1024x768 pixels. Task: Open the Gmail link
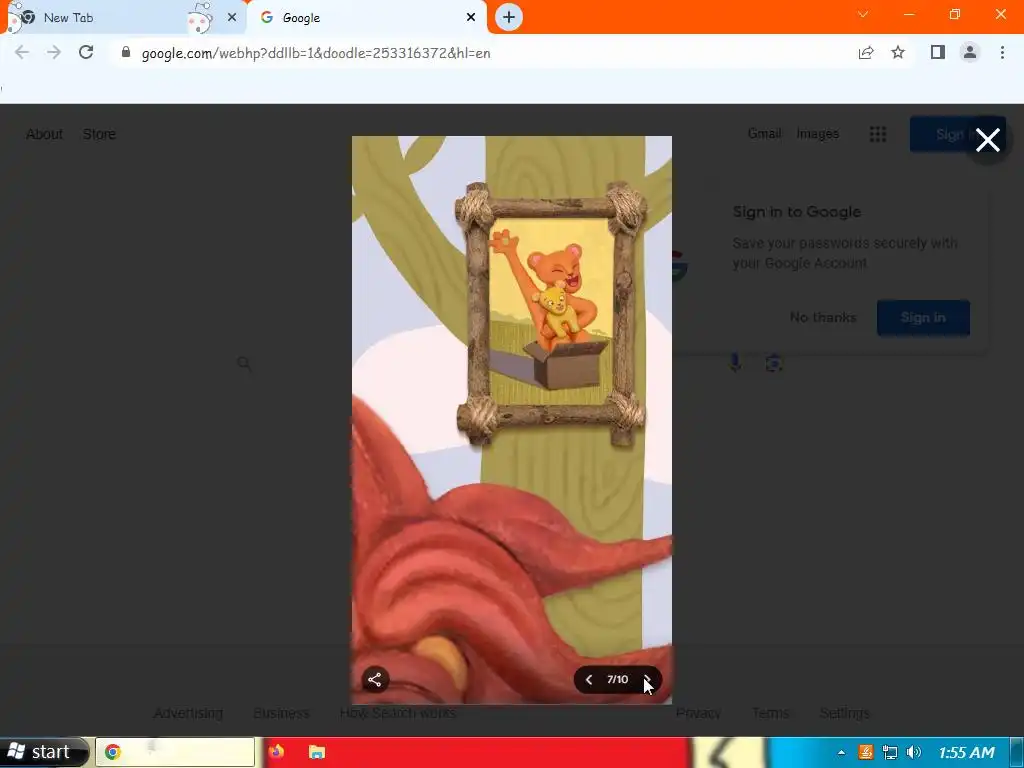765,134
